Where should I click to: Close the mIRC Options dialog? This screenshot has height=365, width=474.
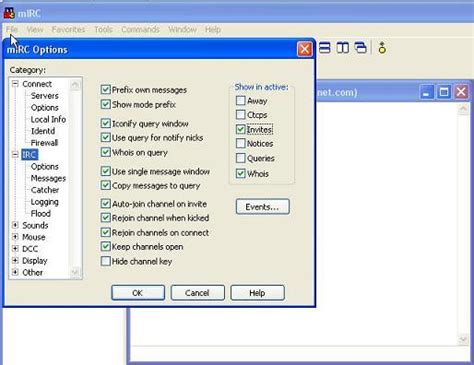304,49
